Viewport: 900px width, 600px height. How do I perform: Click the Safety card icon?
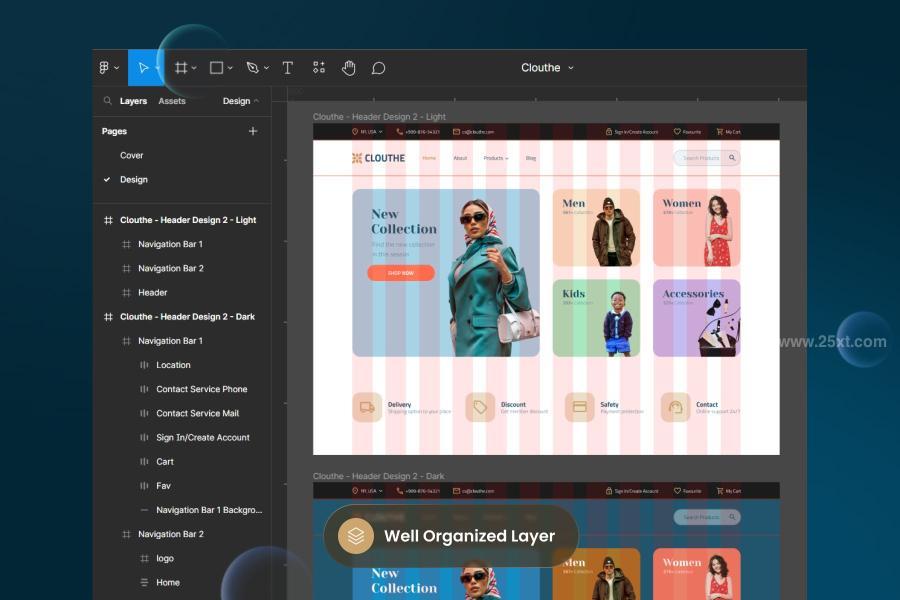pos(580,407)
